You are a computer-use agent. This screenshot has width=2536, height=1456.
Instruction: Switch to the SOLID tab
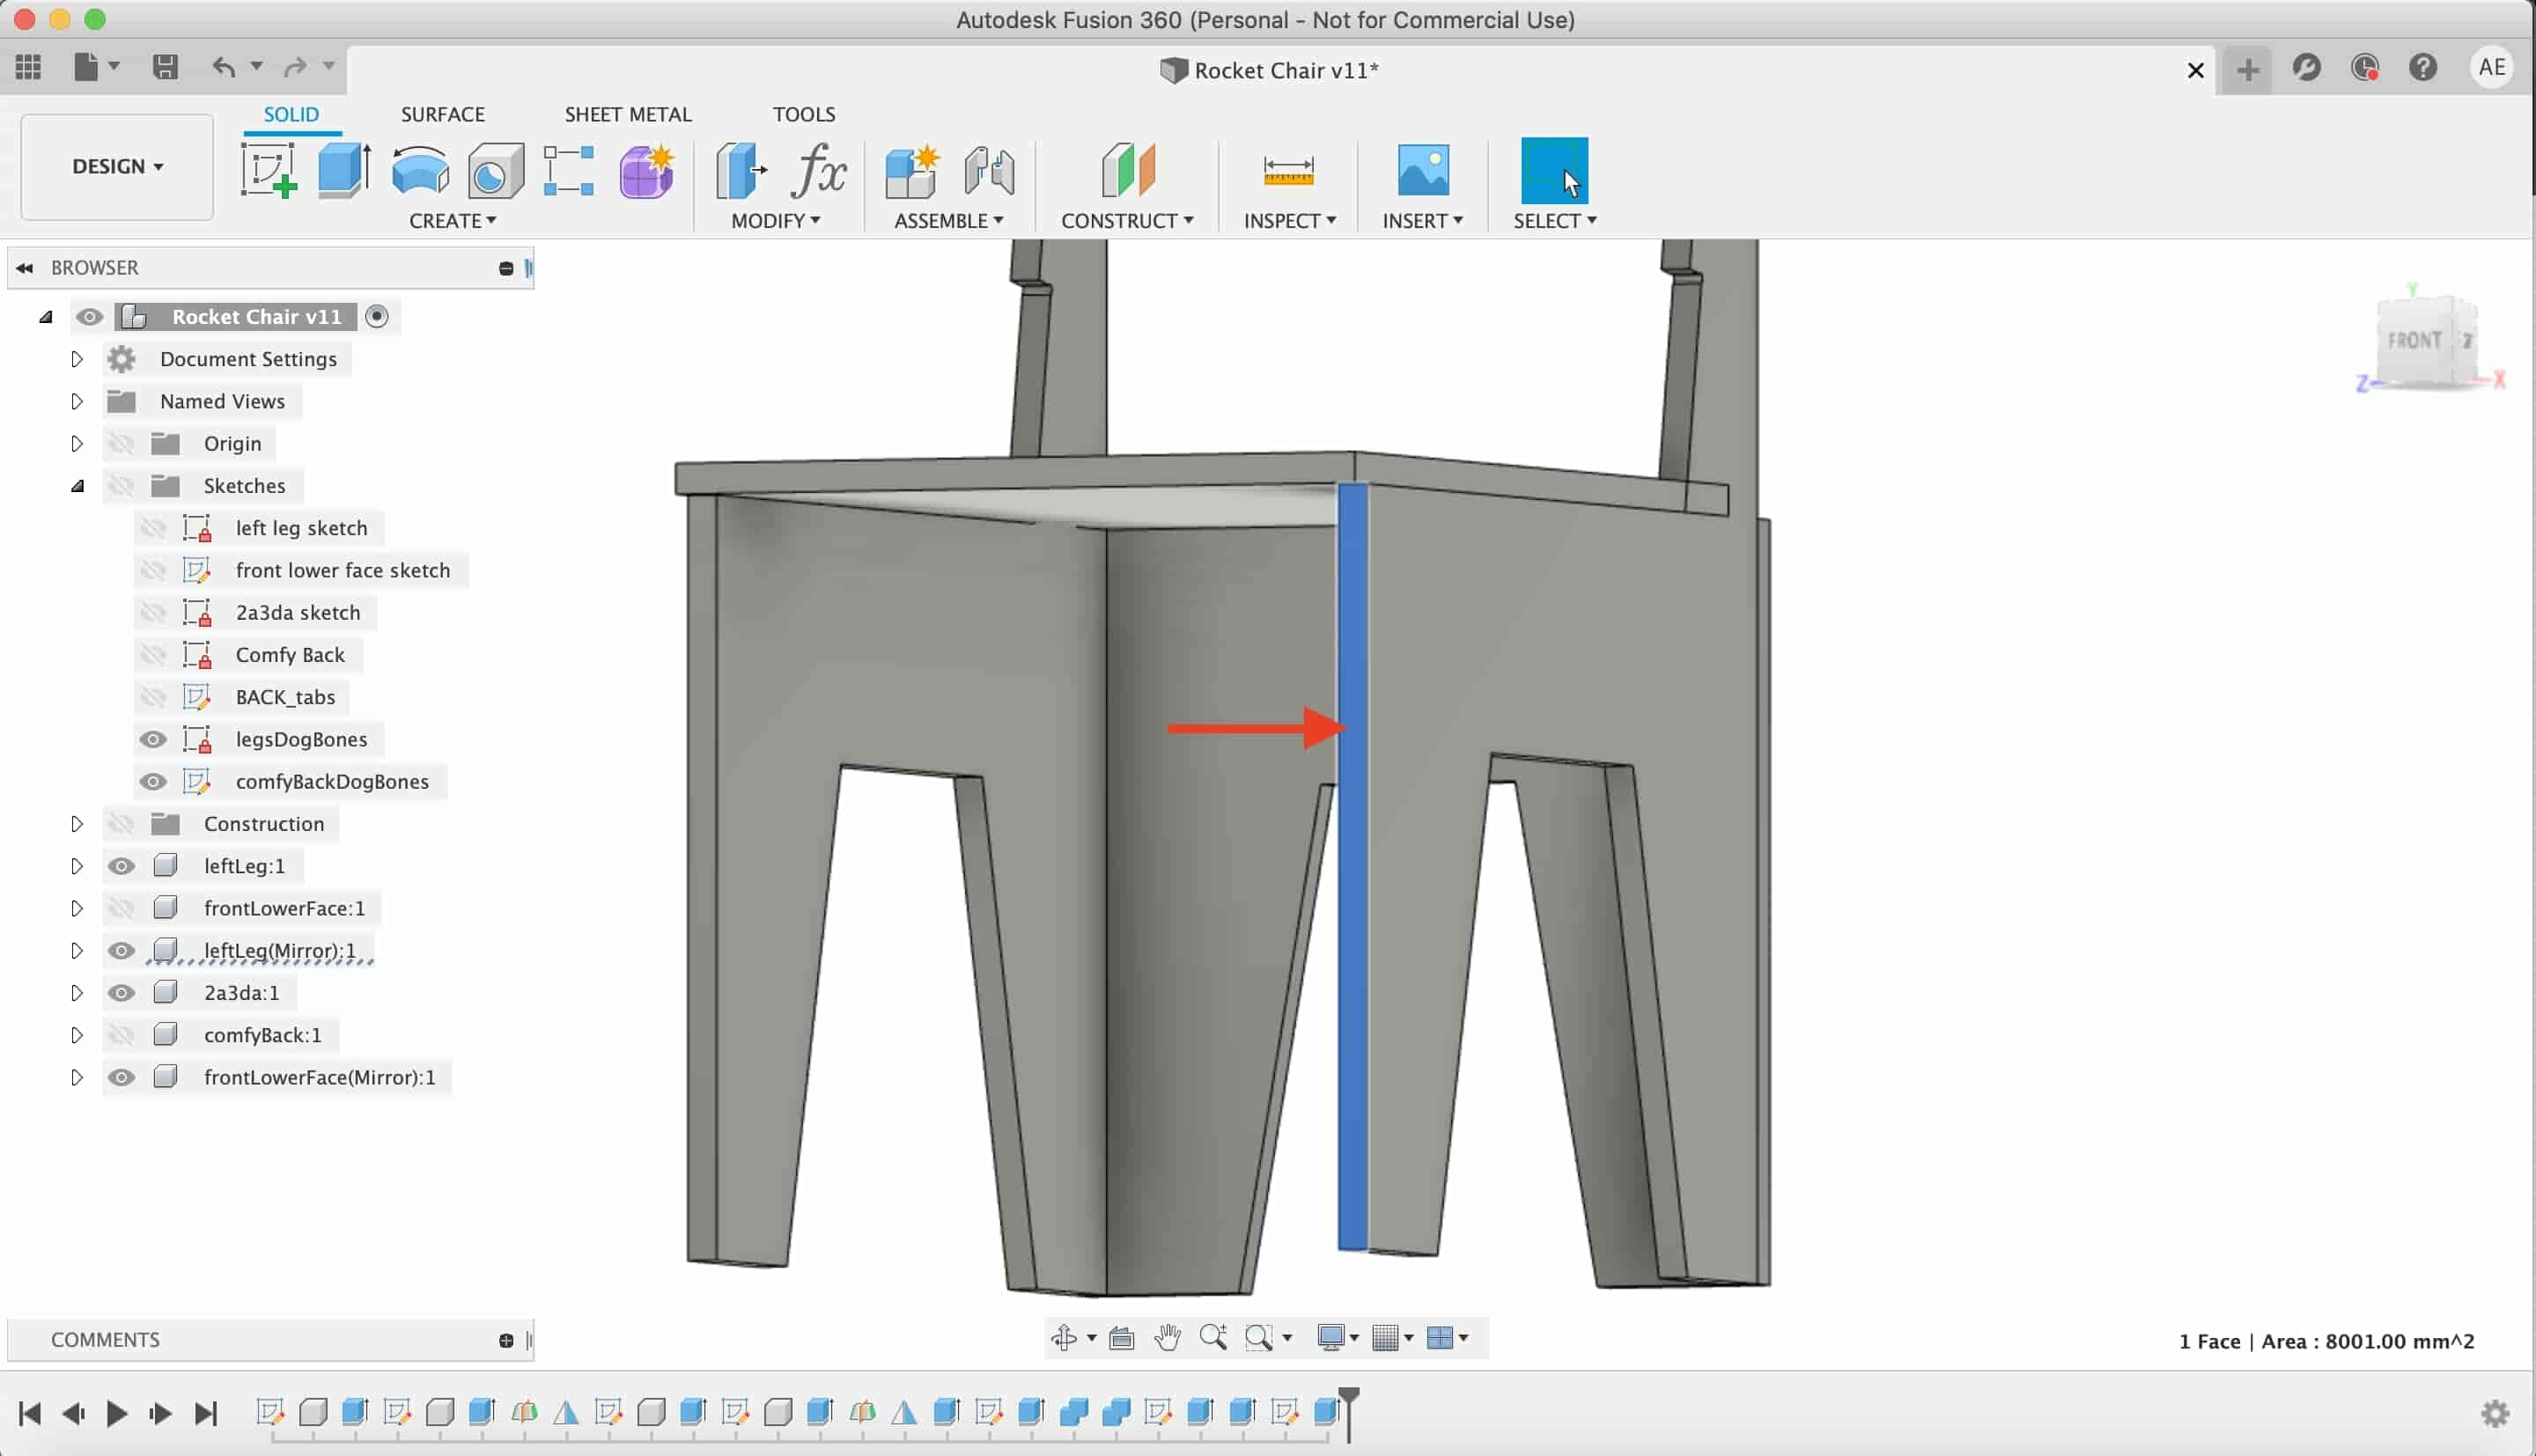[x=291, y=114]
